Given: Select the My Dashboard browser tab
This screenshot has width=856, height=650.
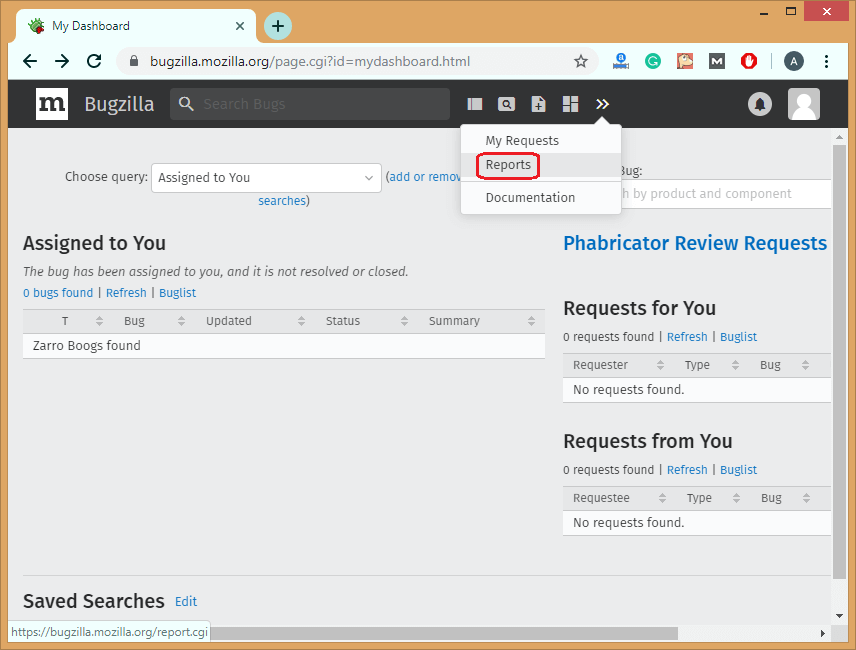Looking at the screenshot, I should coord(135,26).
